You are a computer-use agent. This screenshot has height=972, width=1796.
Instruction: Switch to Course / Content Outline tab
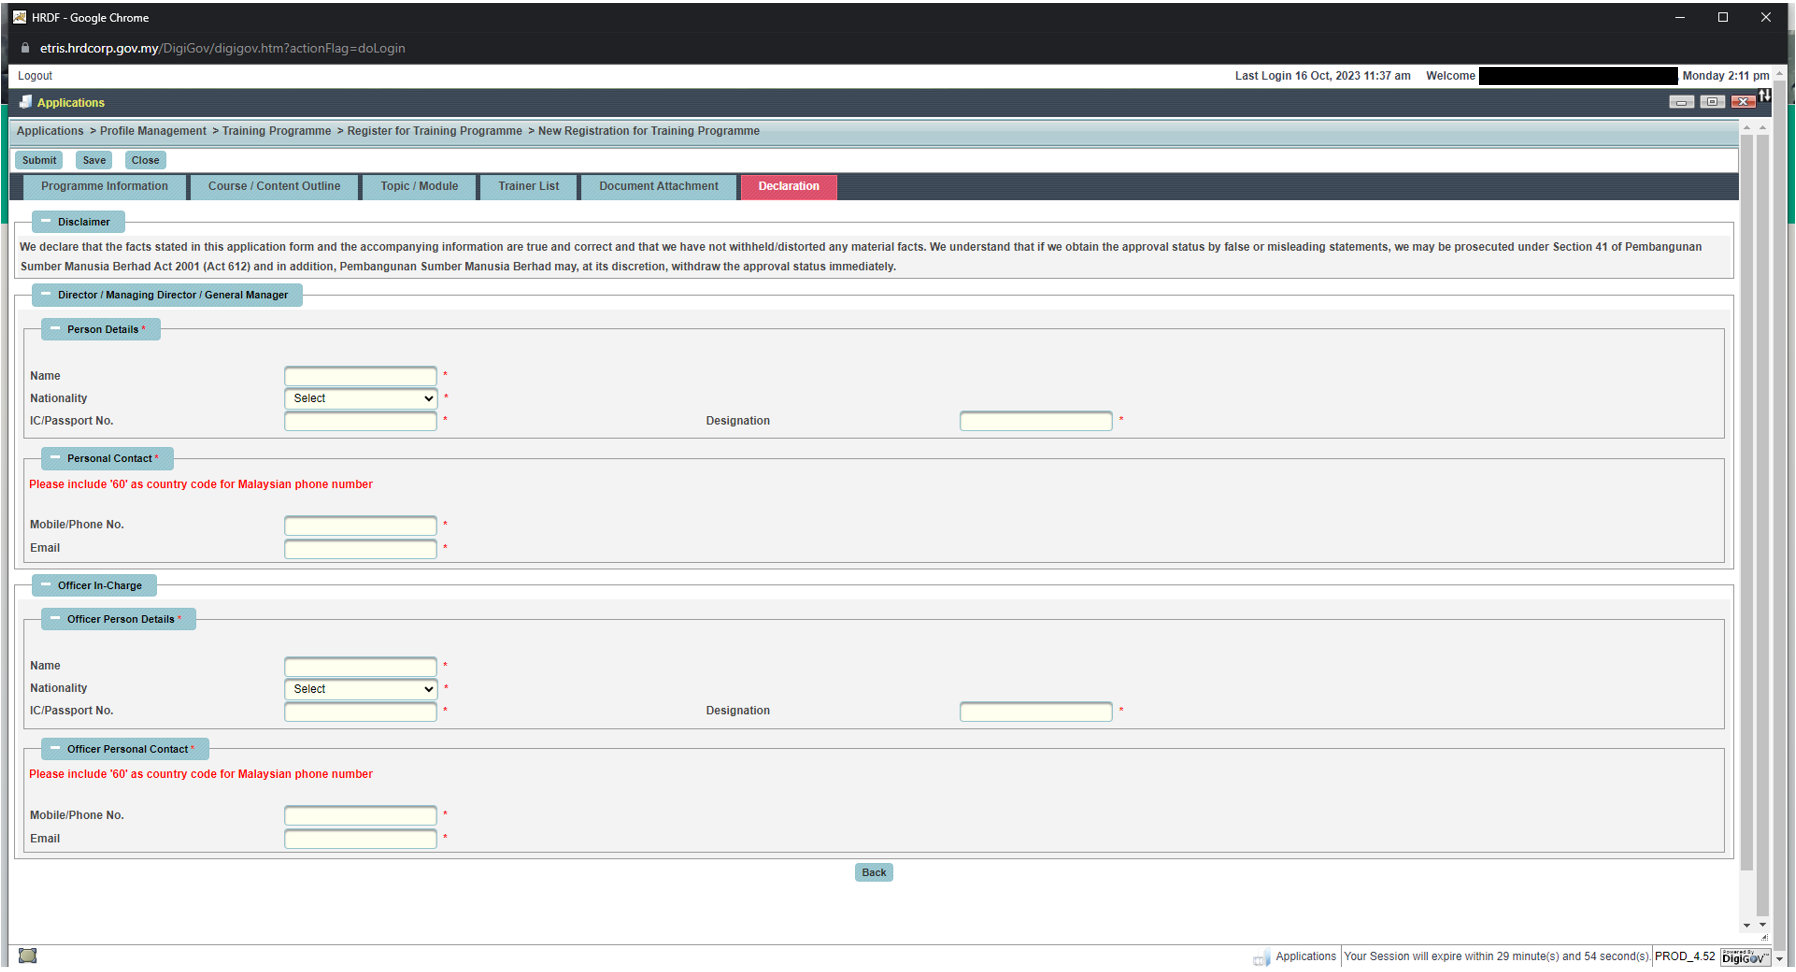click(274, 187)
